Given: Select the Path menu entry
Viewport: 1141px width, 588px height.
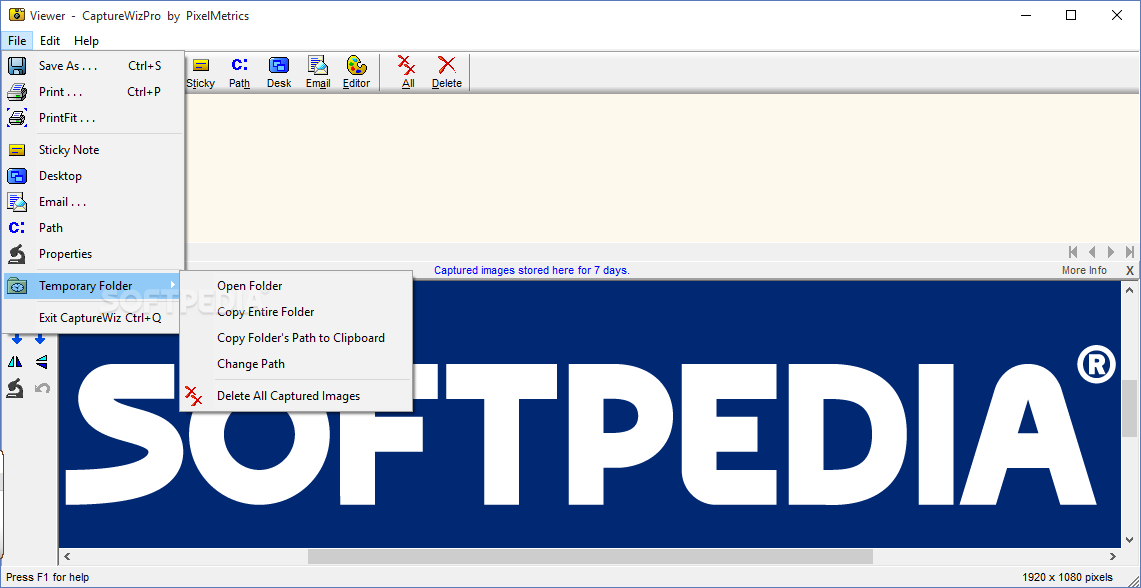Looking at the screenshot, I should point(93,228).
